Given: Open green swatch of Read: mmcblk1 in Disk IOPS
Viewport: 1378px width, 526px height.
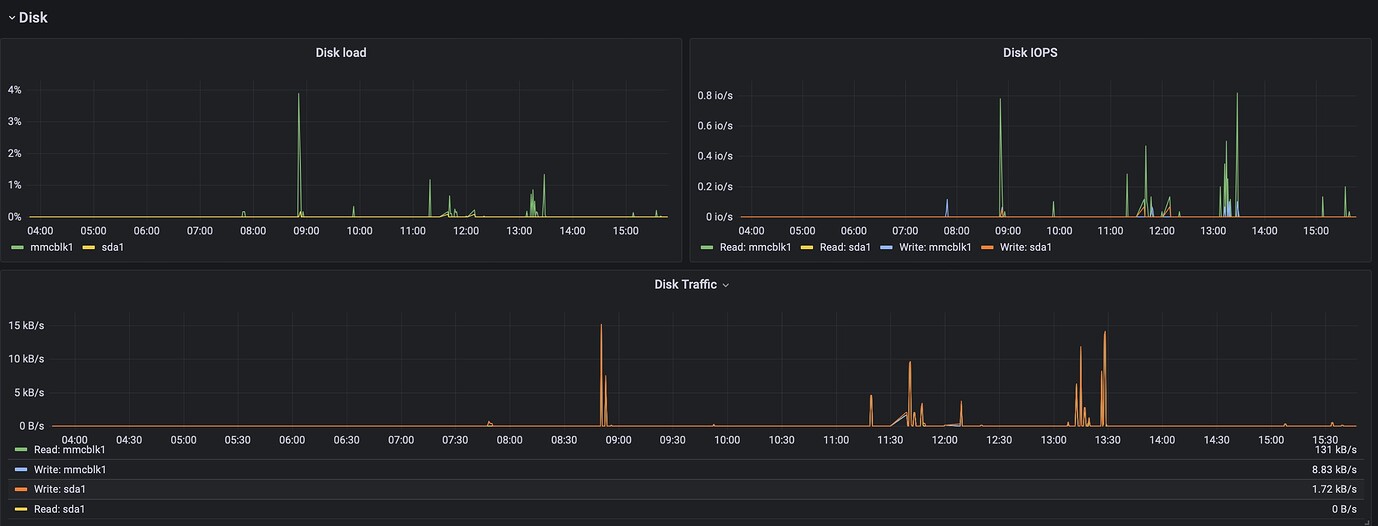Looking at the screenshot, I should 707,247.
